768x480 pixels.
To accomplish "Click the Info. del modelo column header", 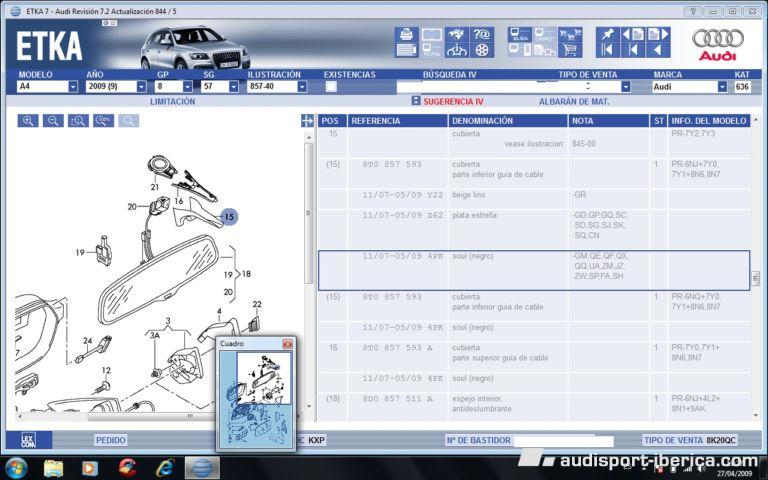I will (709, 121).
